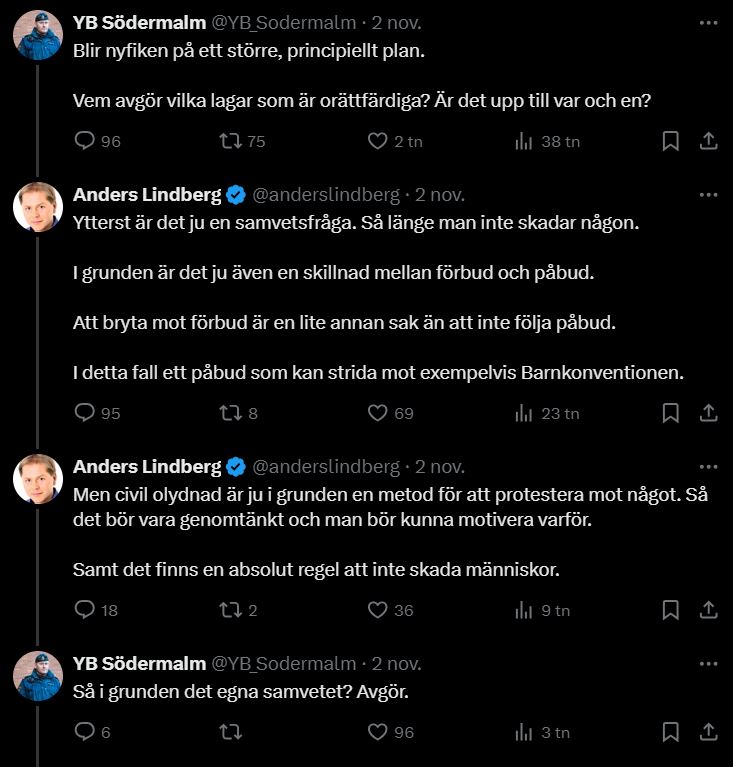Image resolution: width=733 pixels, height=767 pixels.
Task: Open the 2 nov. timestamp of last tweet
Action: 397,663
